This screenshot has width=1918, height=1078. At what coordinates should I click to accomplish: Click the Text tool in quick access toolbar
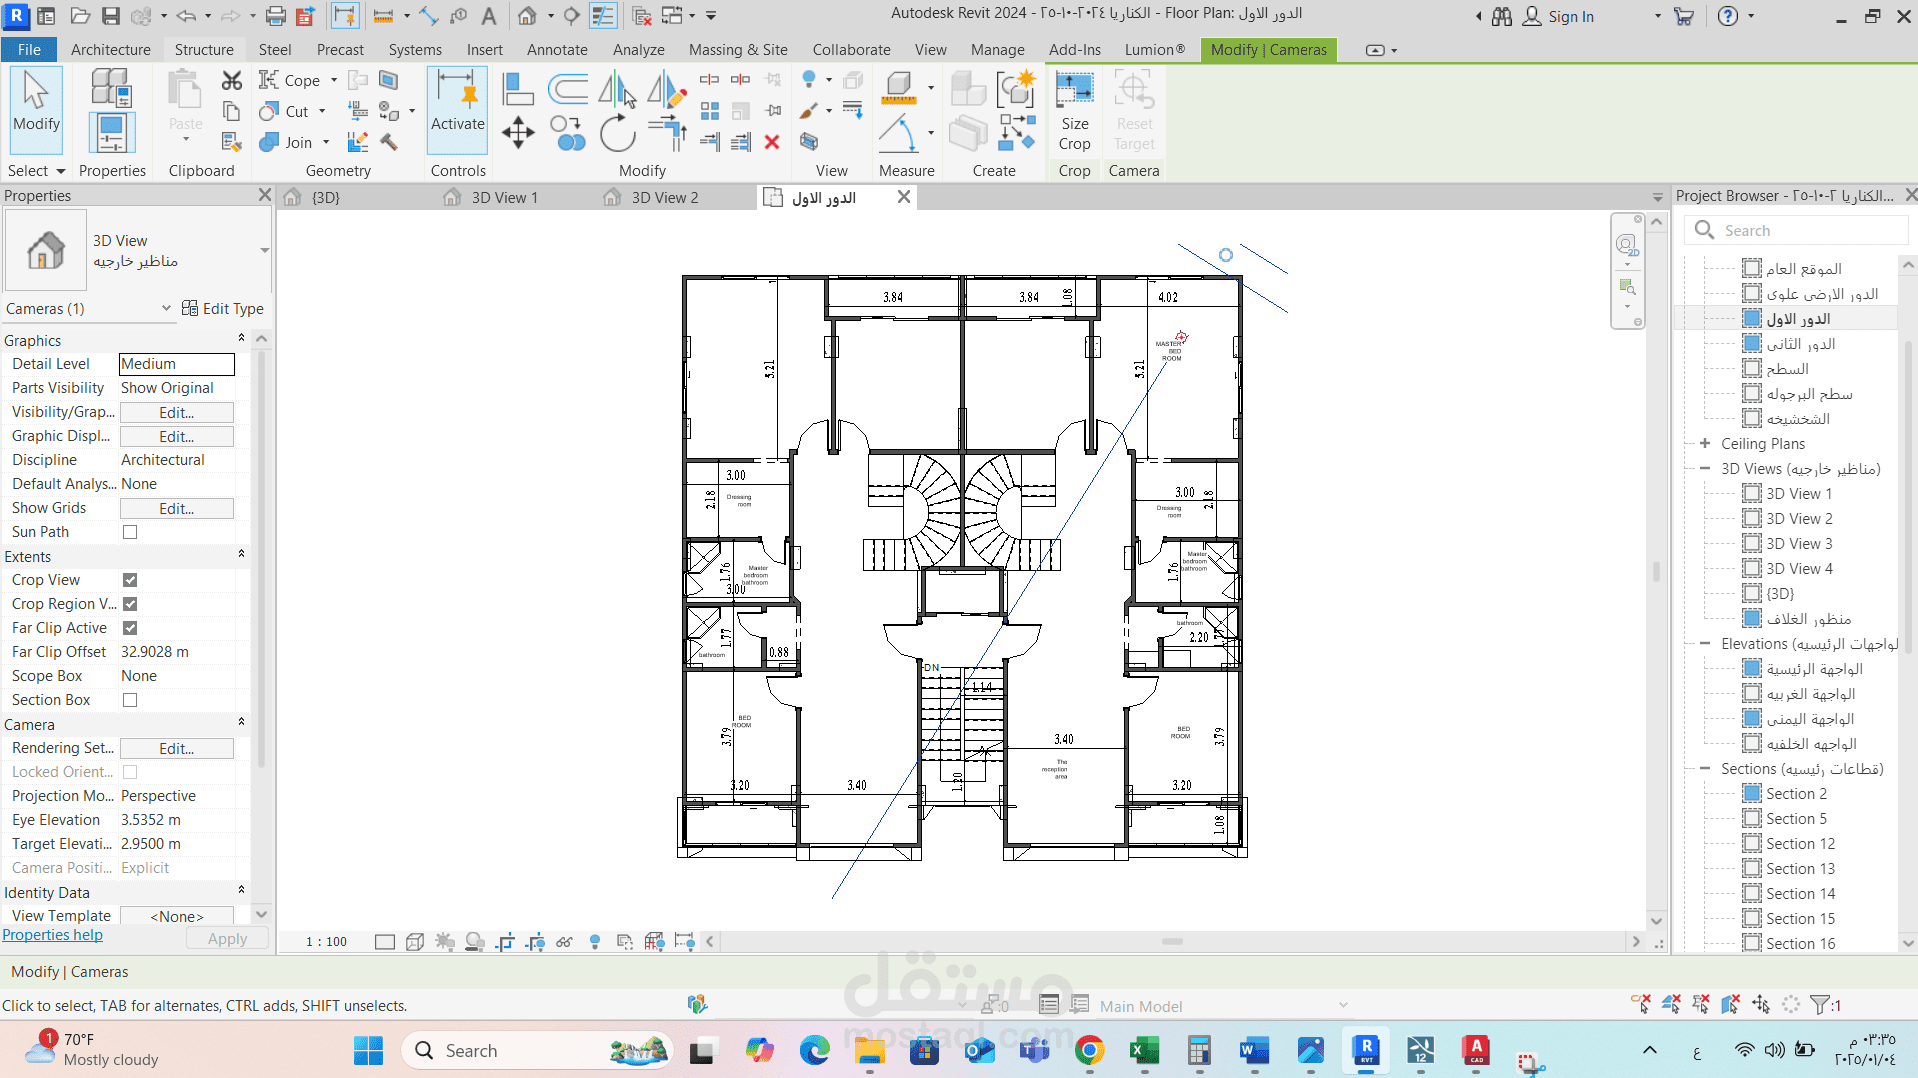point(489,16)
